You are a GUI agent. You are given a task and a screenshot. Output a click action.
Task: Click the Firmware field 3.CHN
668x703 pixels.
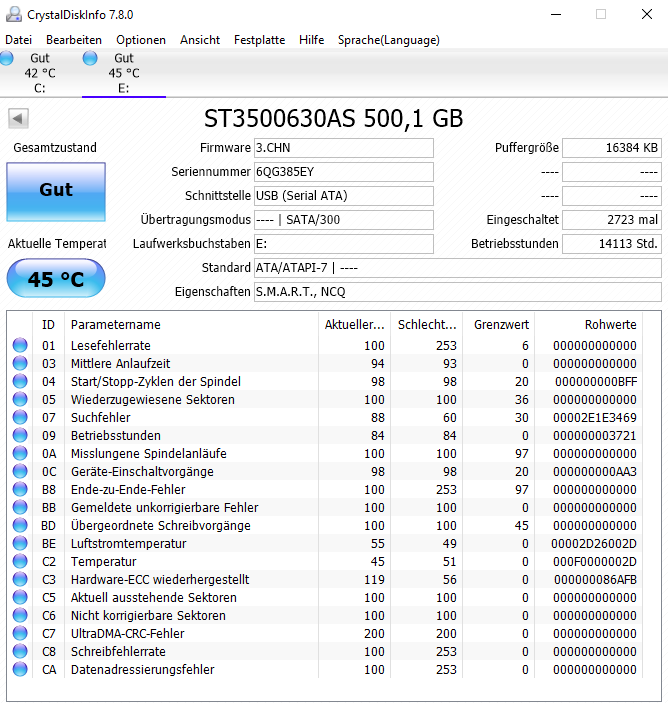point(344,148)
